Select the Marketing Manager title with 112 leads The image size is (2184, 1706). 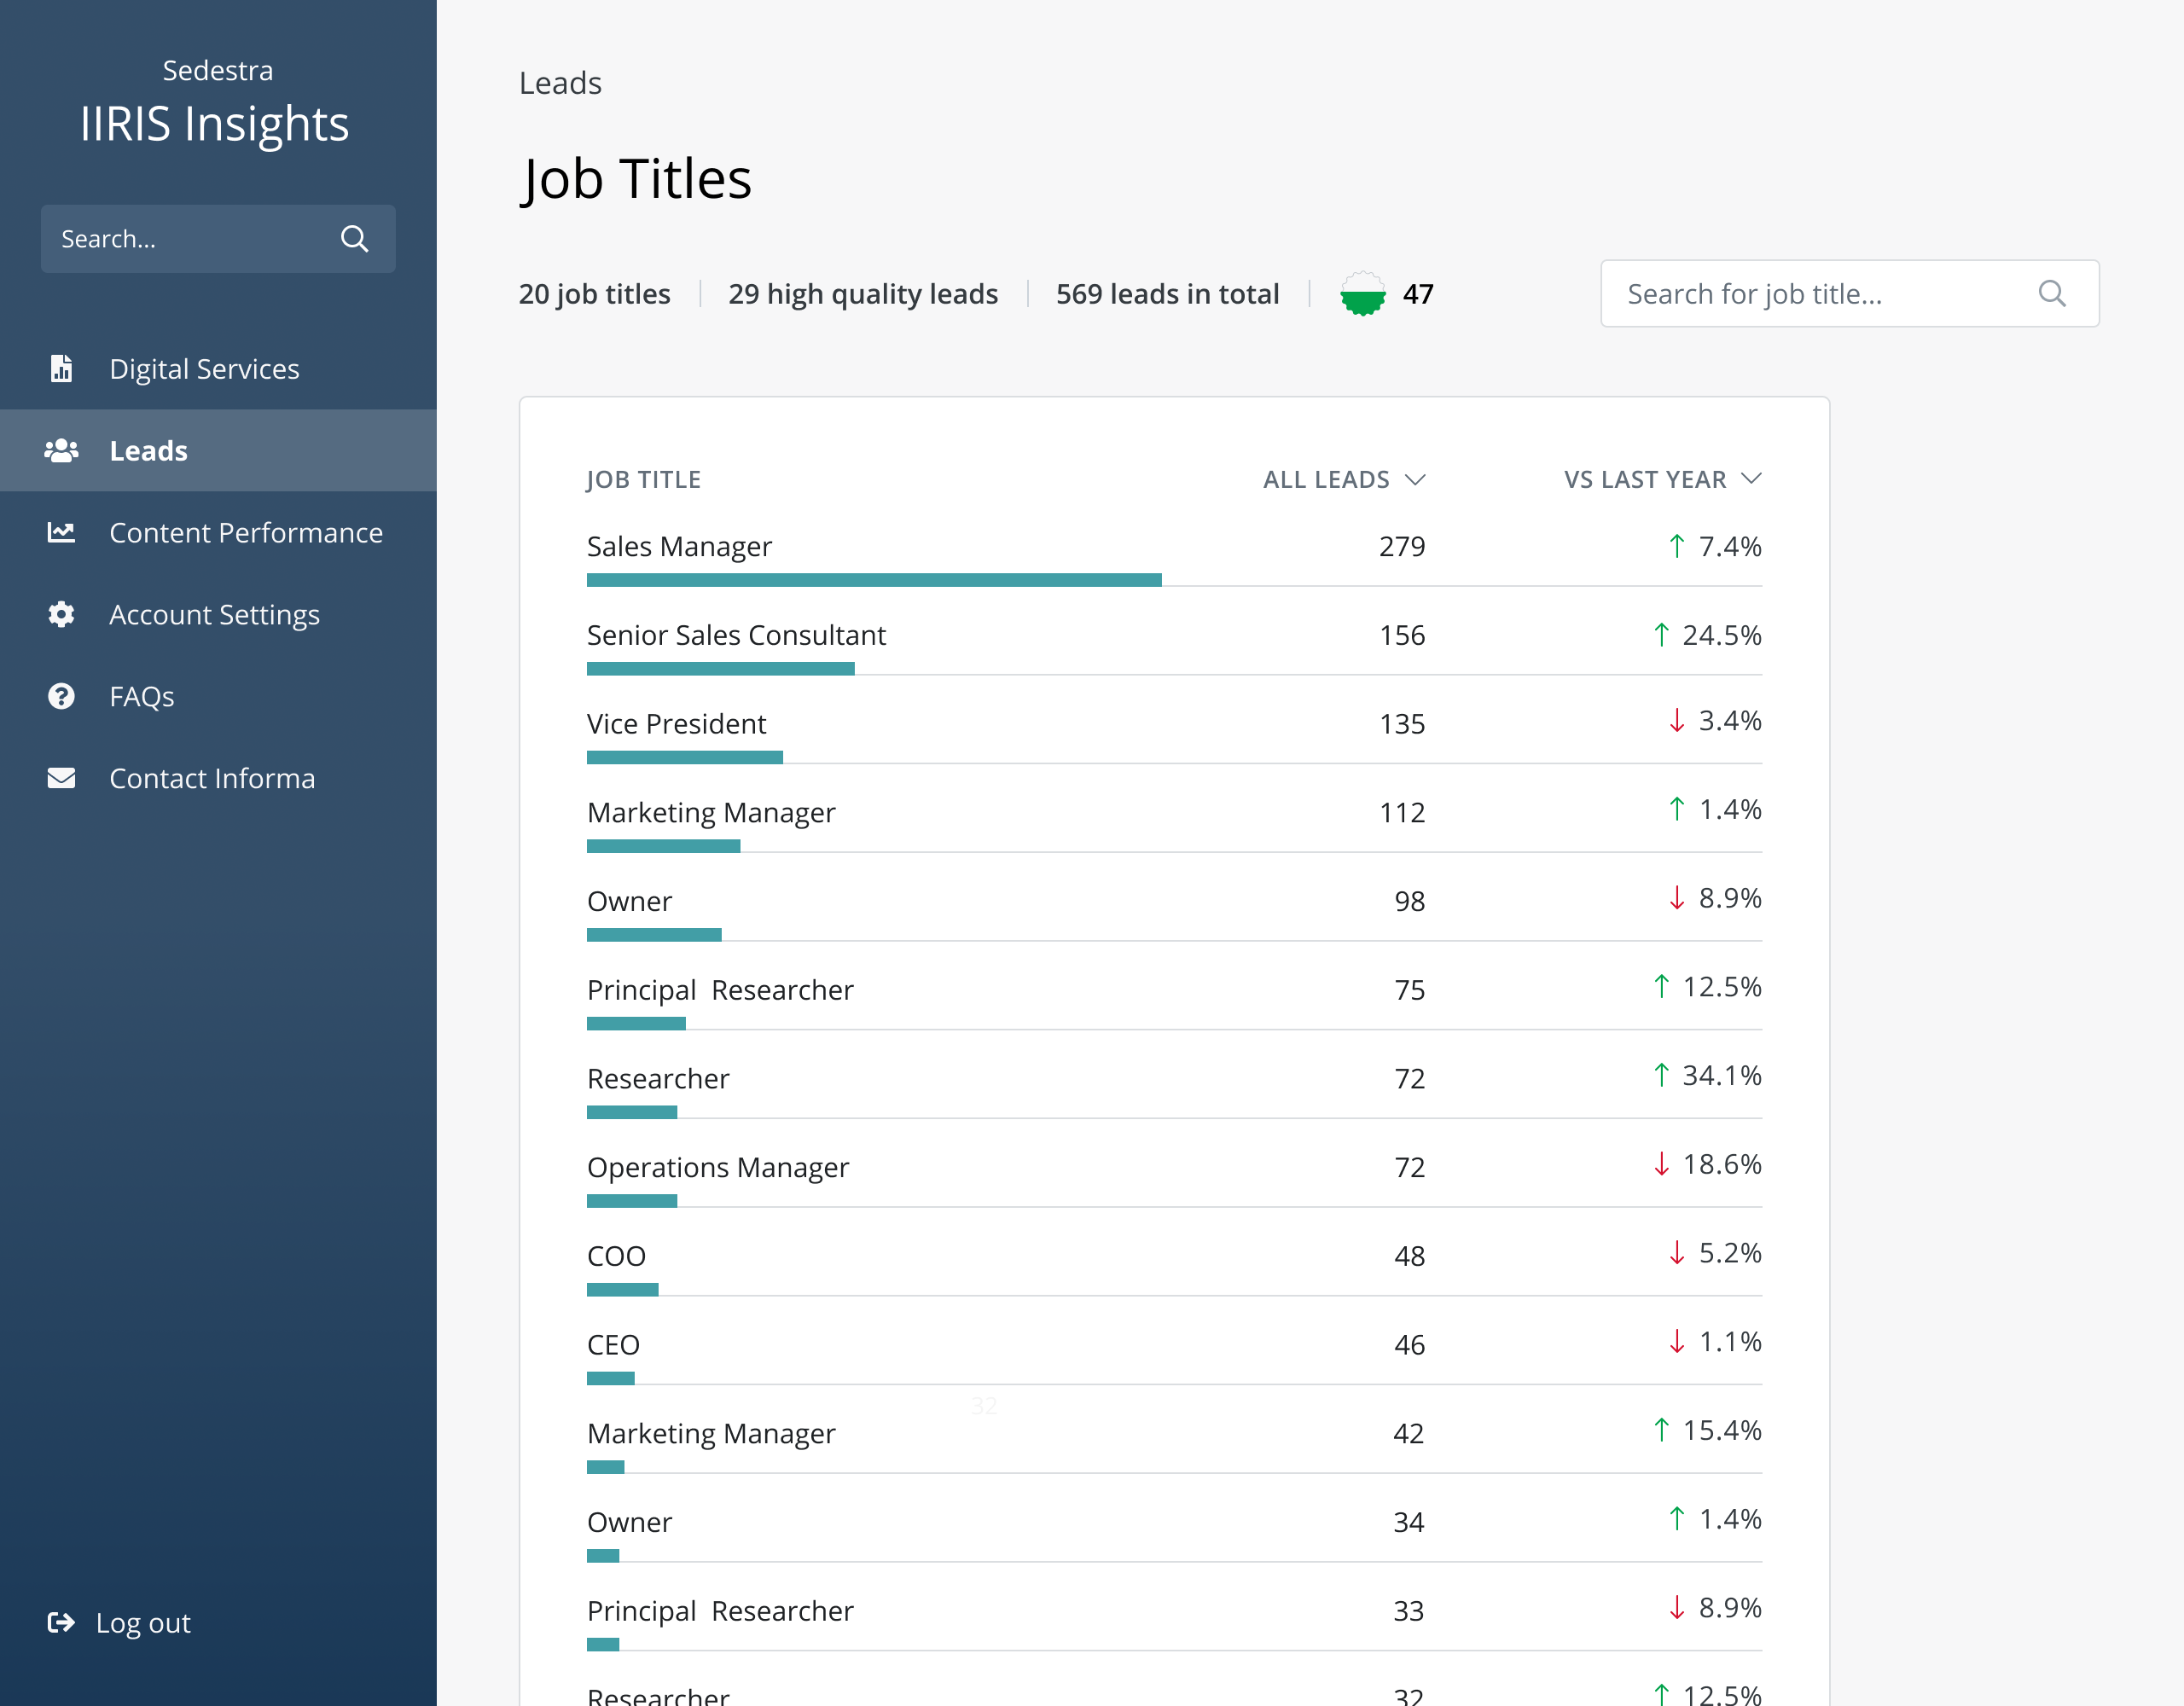(711, 813)
